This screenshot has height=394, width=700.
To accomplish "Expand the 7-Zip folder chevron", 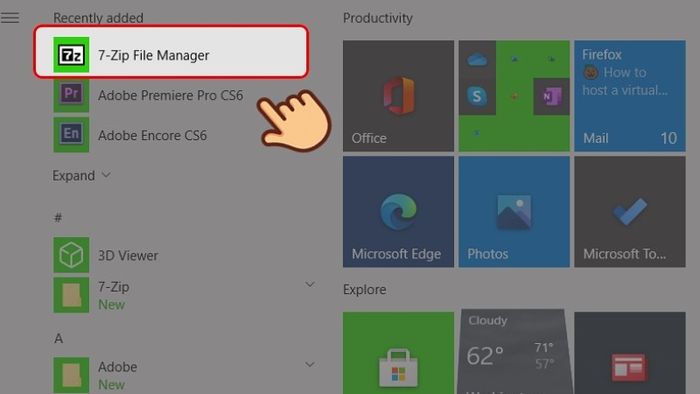I will (x=310, y=284).
